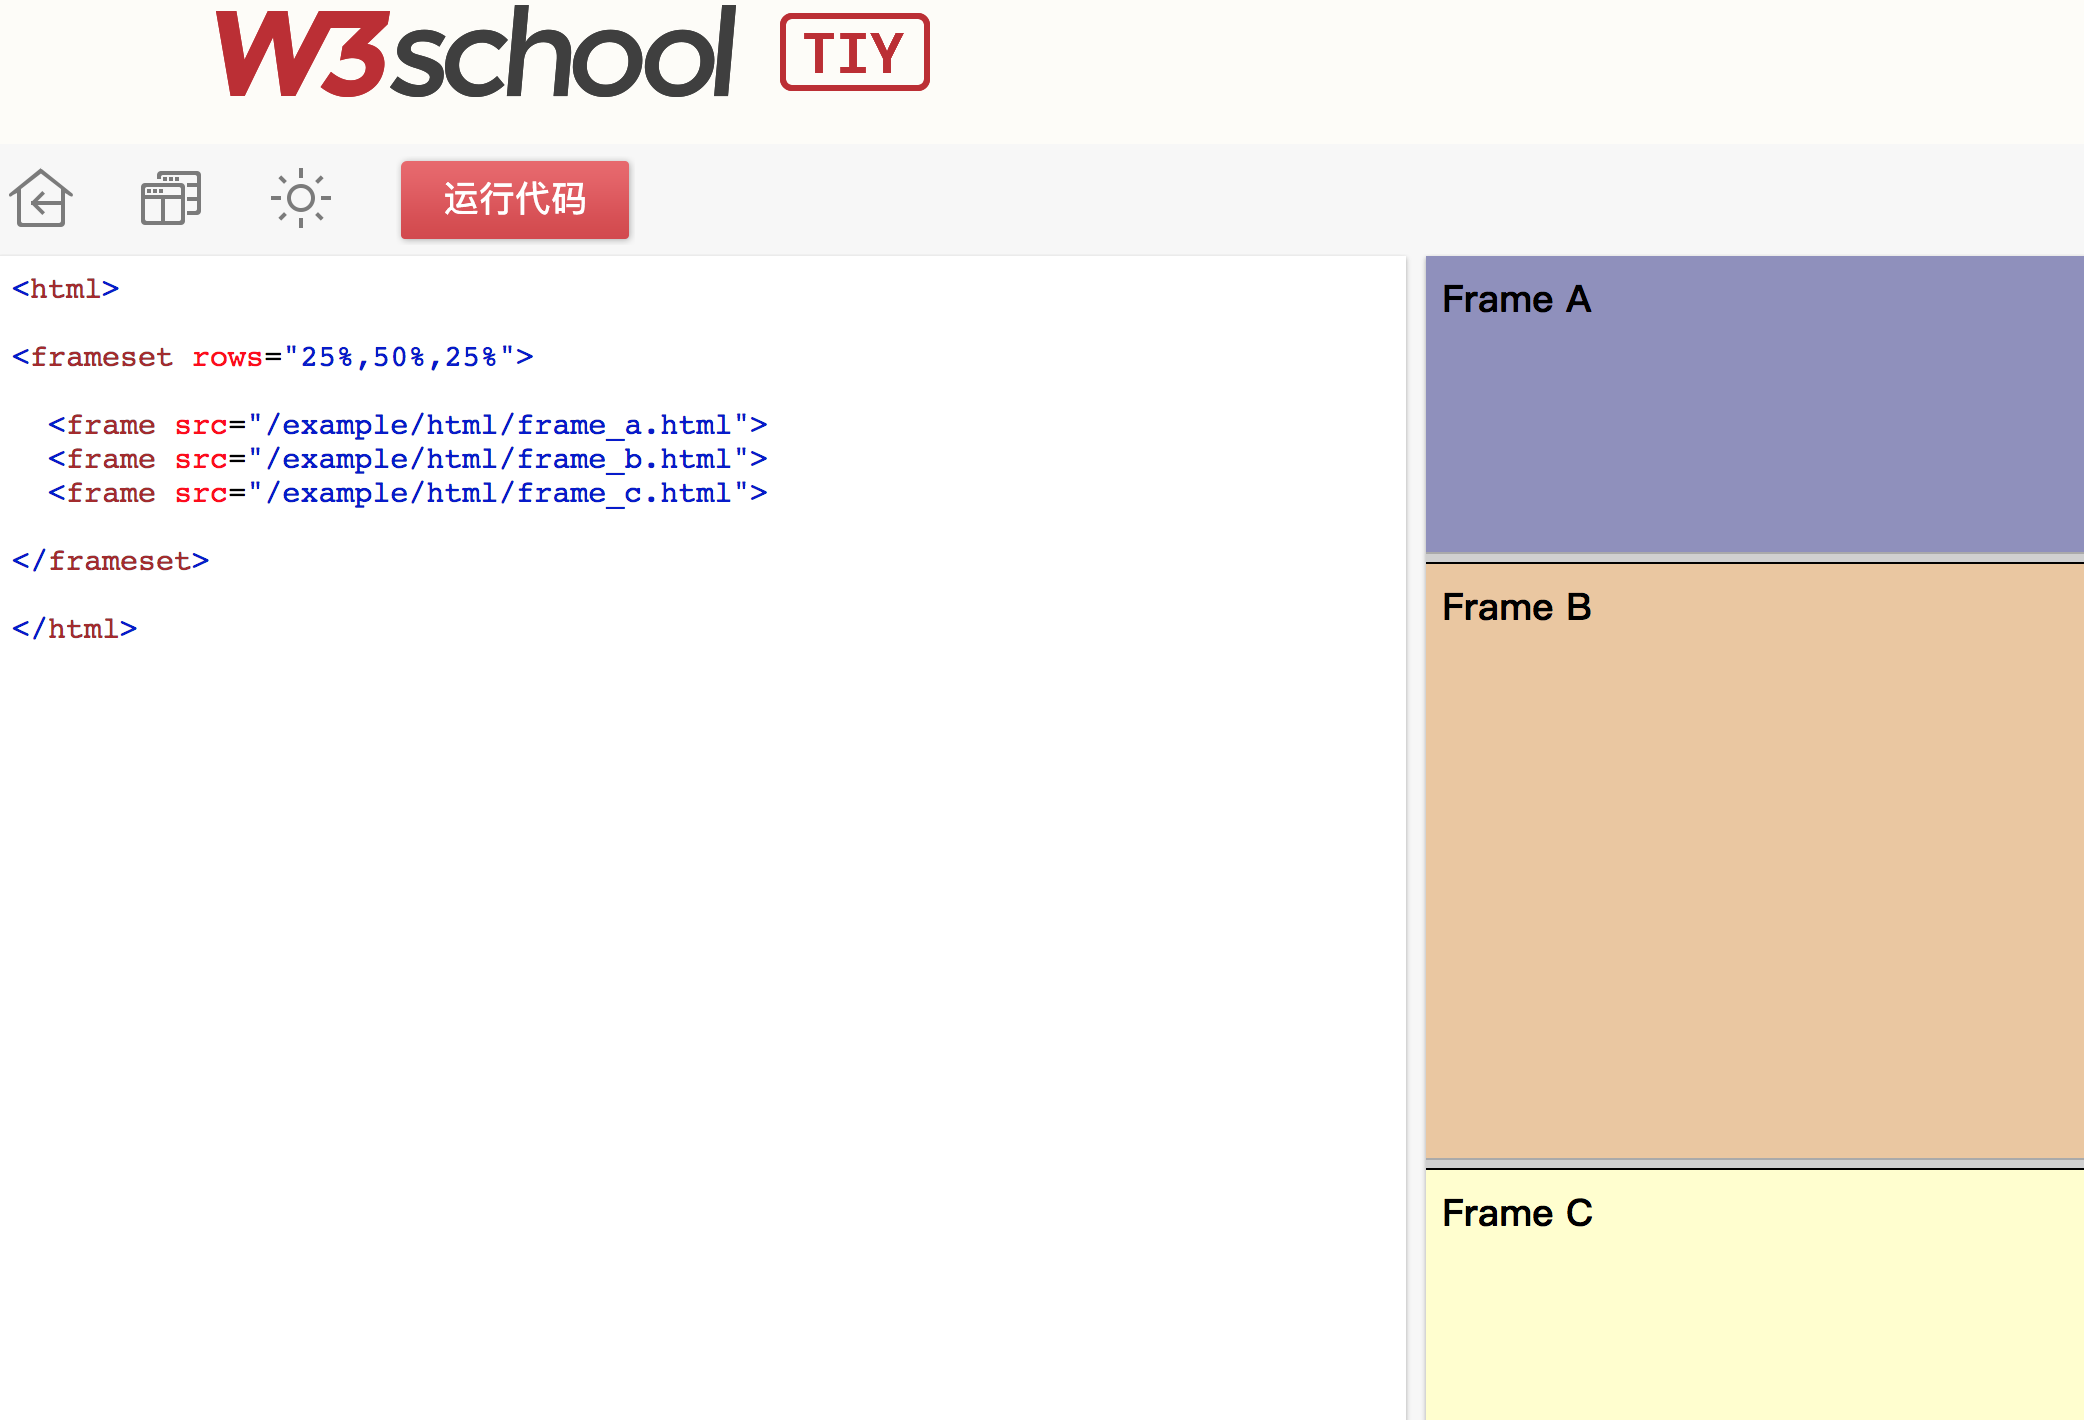The height and width of the screenshot is (1420, 2084).
Task: Click the frame_a.html source line
Action: 407,426
